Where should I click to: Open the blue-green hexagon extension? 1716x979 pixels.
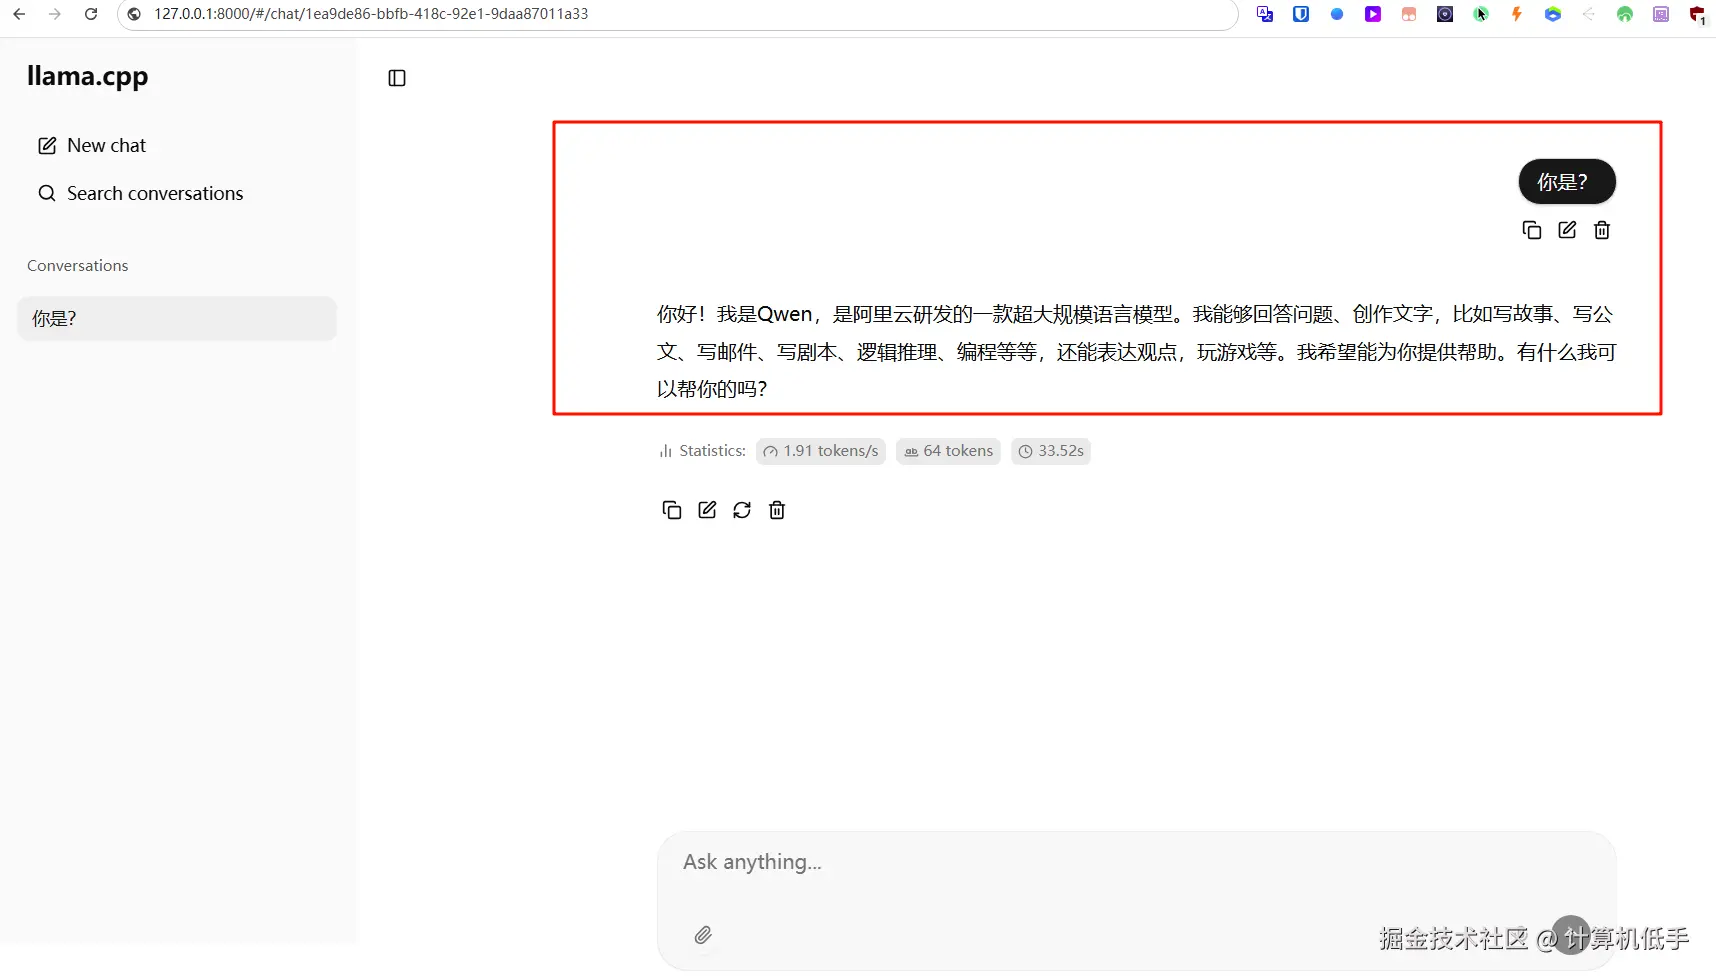tap(1553, 14)
